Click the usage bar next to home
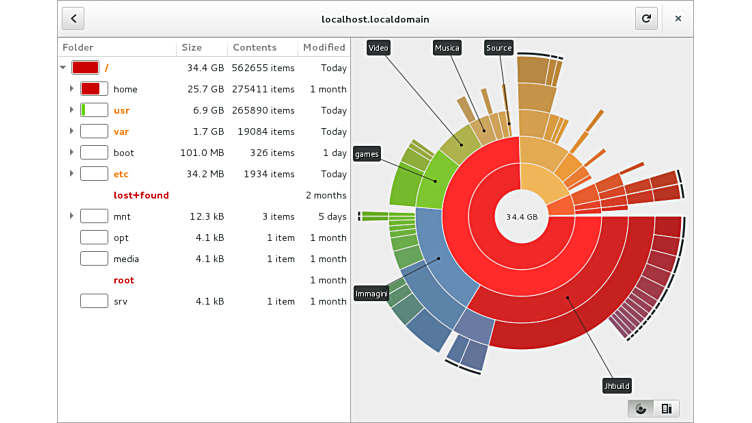This screenshot has width=752, height=423. (x=94, y=89)
